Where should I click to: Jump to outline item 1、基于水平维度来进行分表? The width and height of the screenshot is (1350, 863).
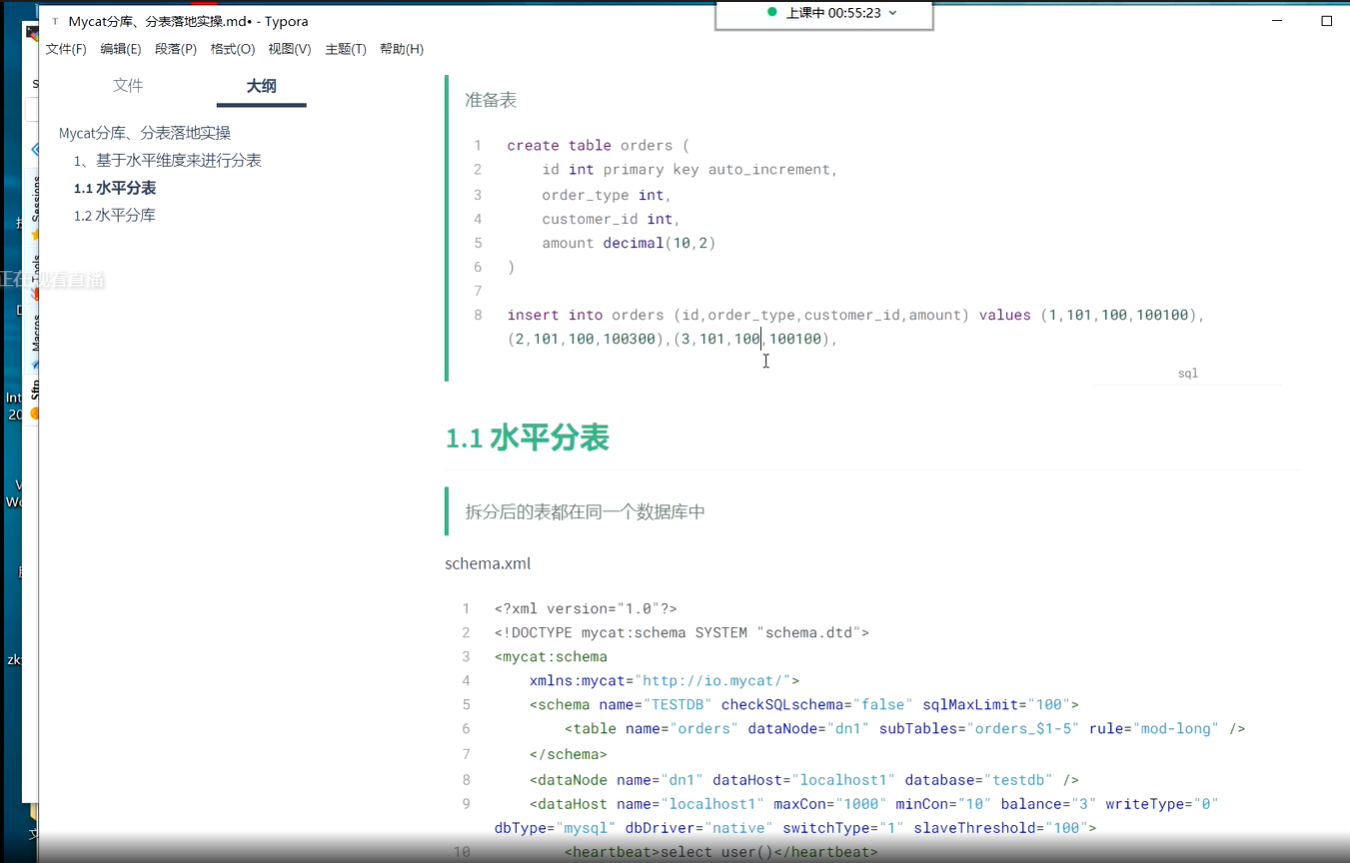tap(167, 161)
